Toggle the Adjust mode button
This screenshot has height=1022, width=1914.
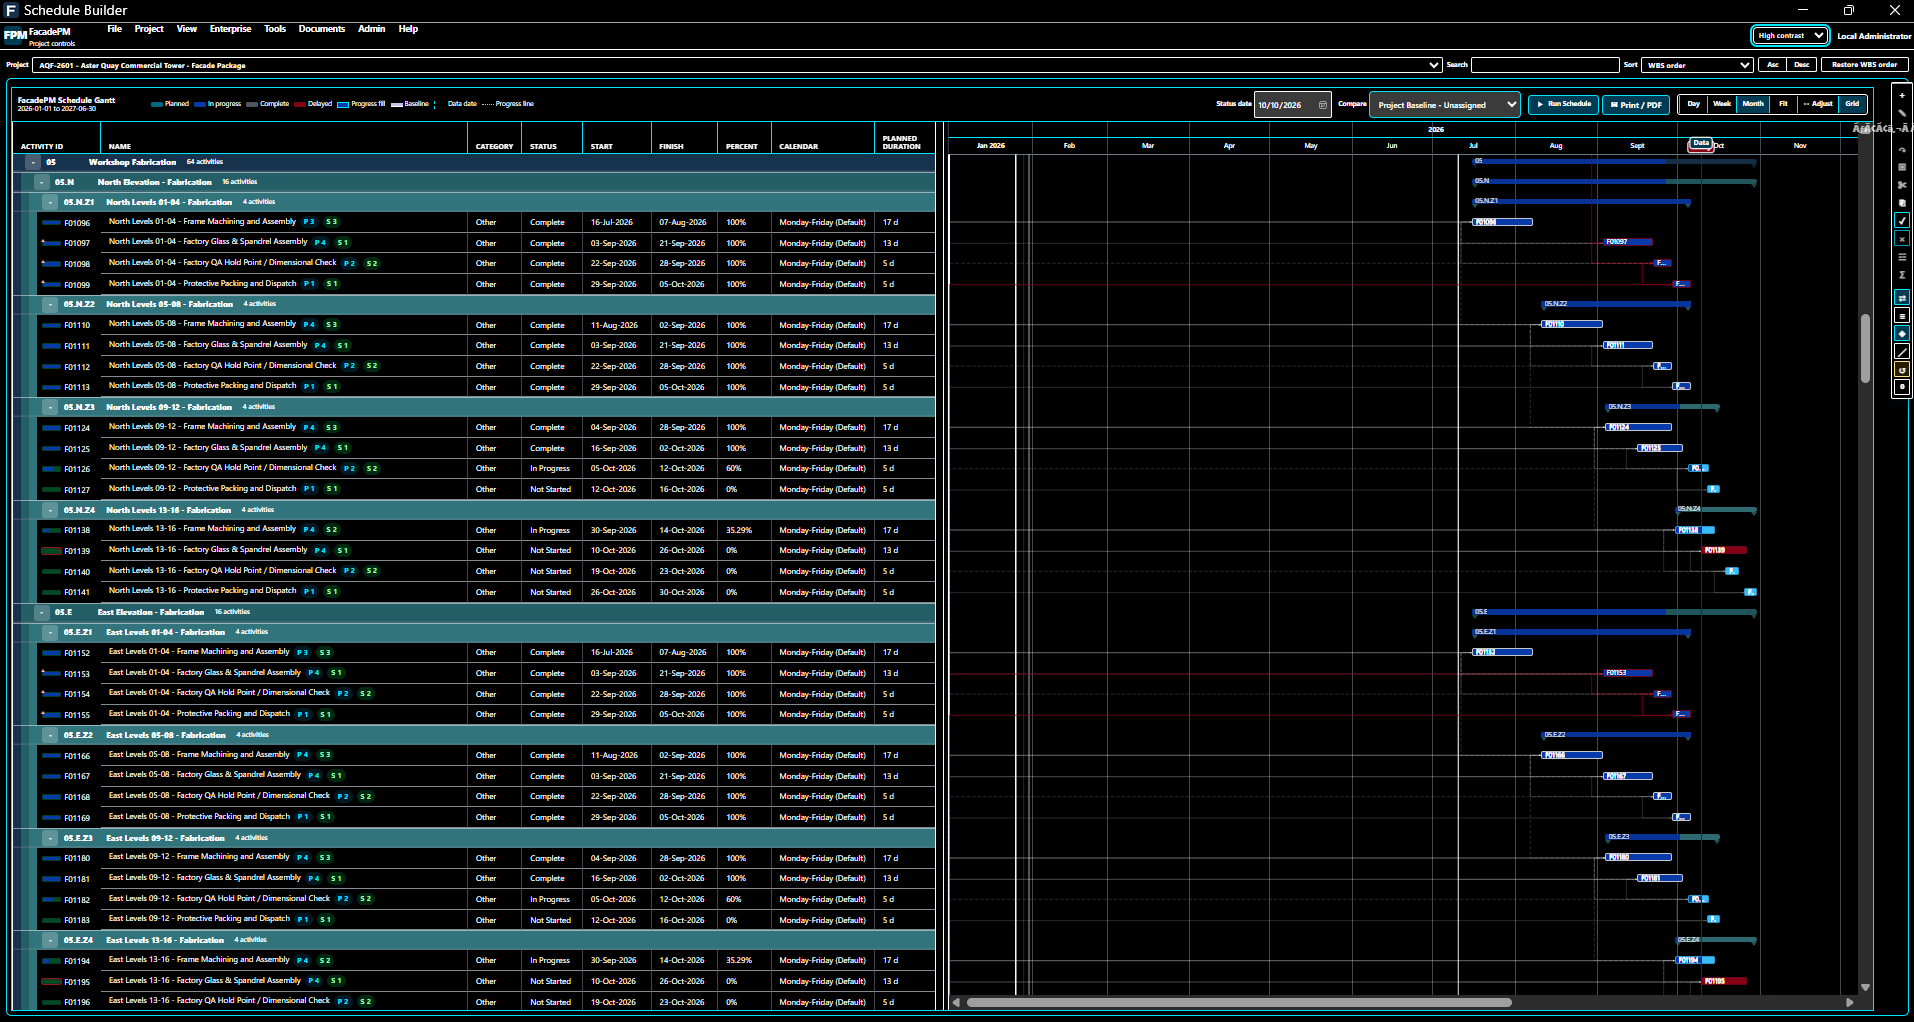tap(1818, 104)
